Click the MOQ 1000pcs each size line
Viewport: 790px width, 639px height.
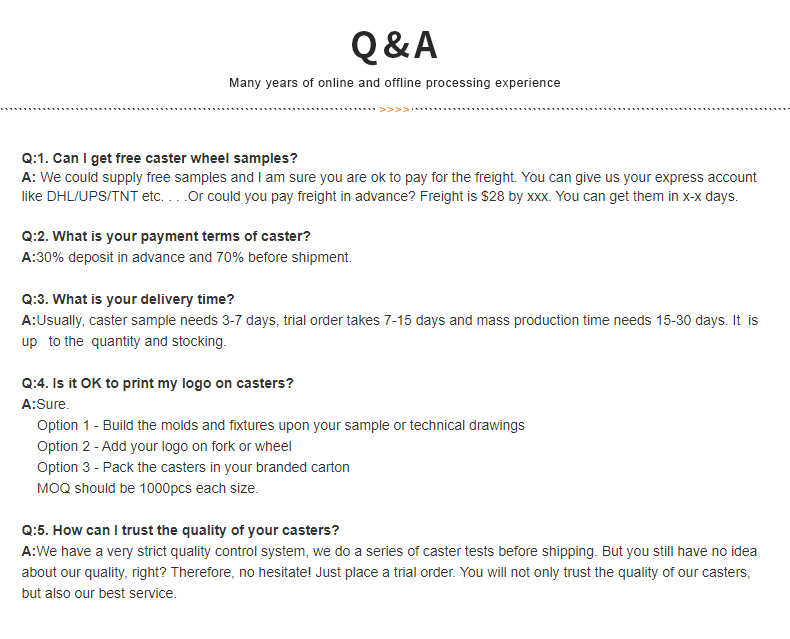pyautogui.click(x=147, y=488)
